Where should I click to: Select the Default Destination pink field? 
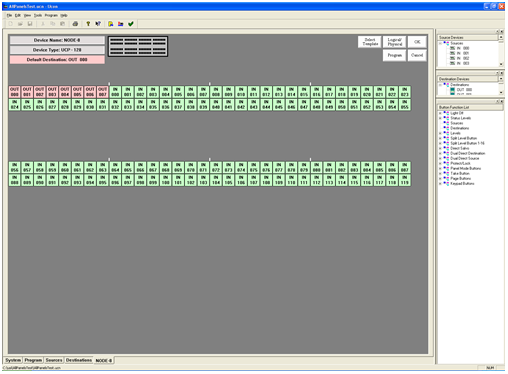click(57, 60)
